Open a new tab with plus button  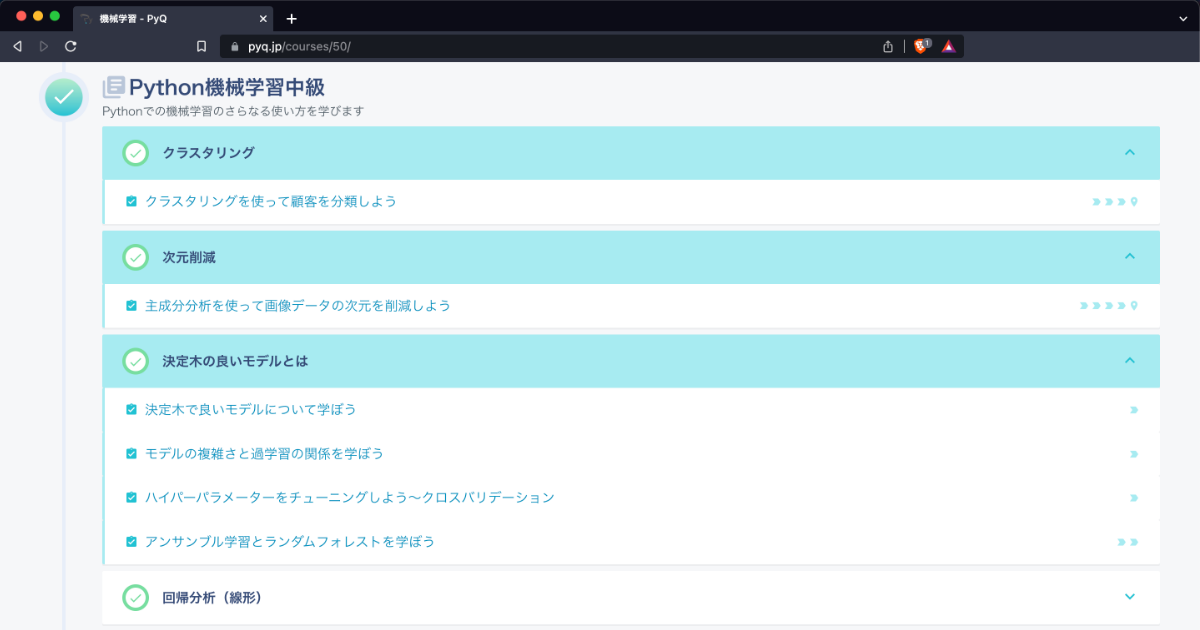pyautogui.click(x=292, y=19)
